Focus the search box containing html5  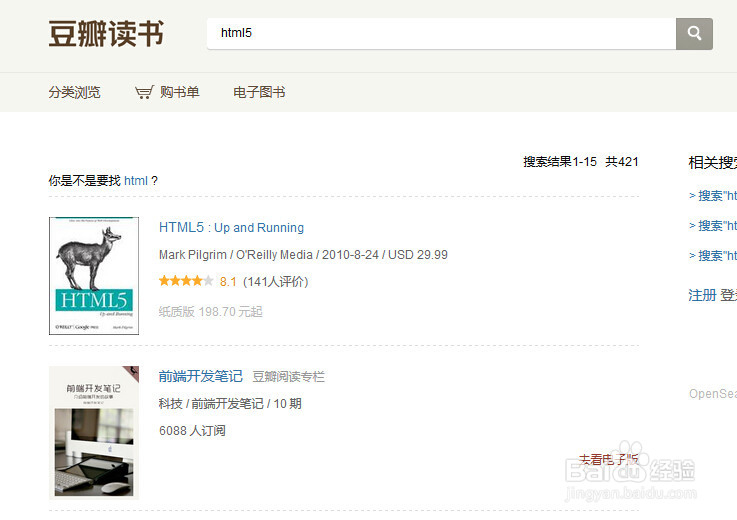coord(441,33)
